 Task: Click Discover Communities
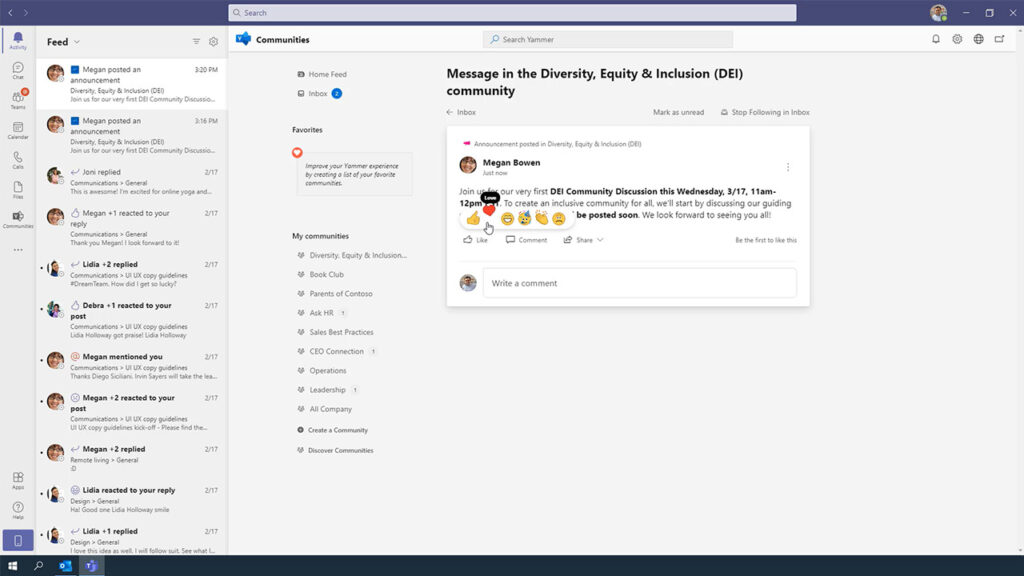335,451
